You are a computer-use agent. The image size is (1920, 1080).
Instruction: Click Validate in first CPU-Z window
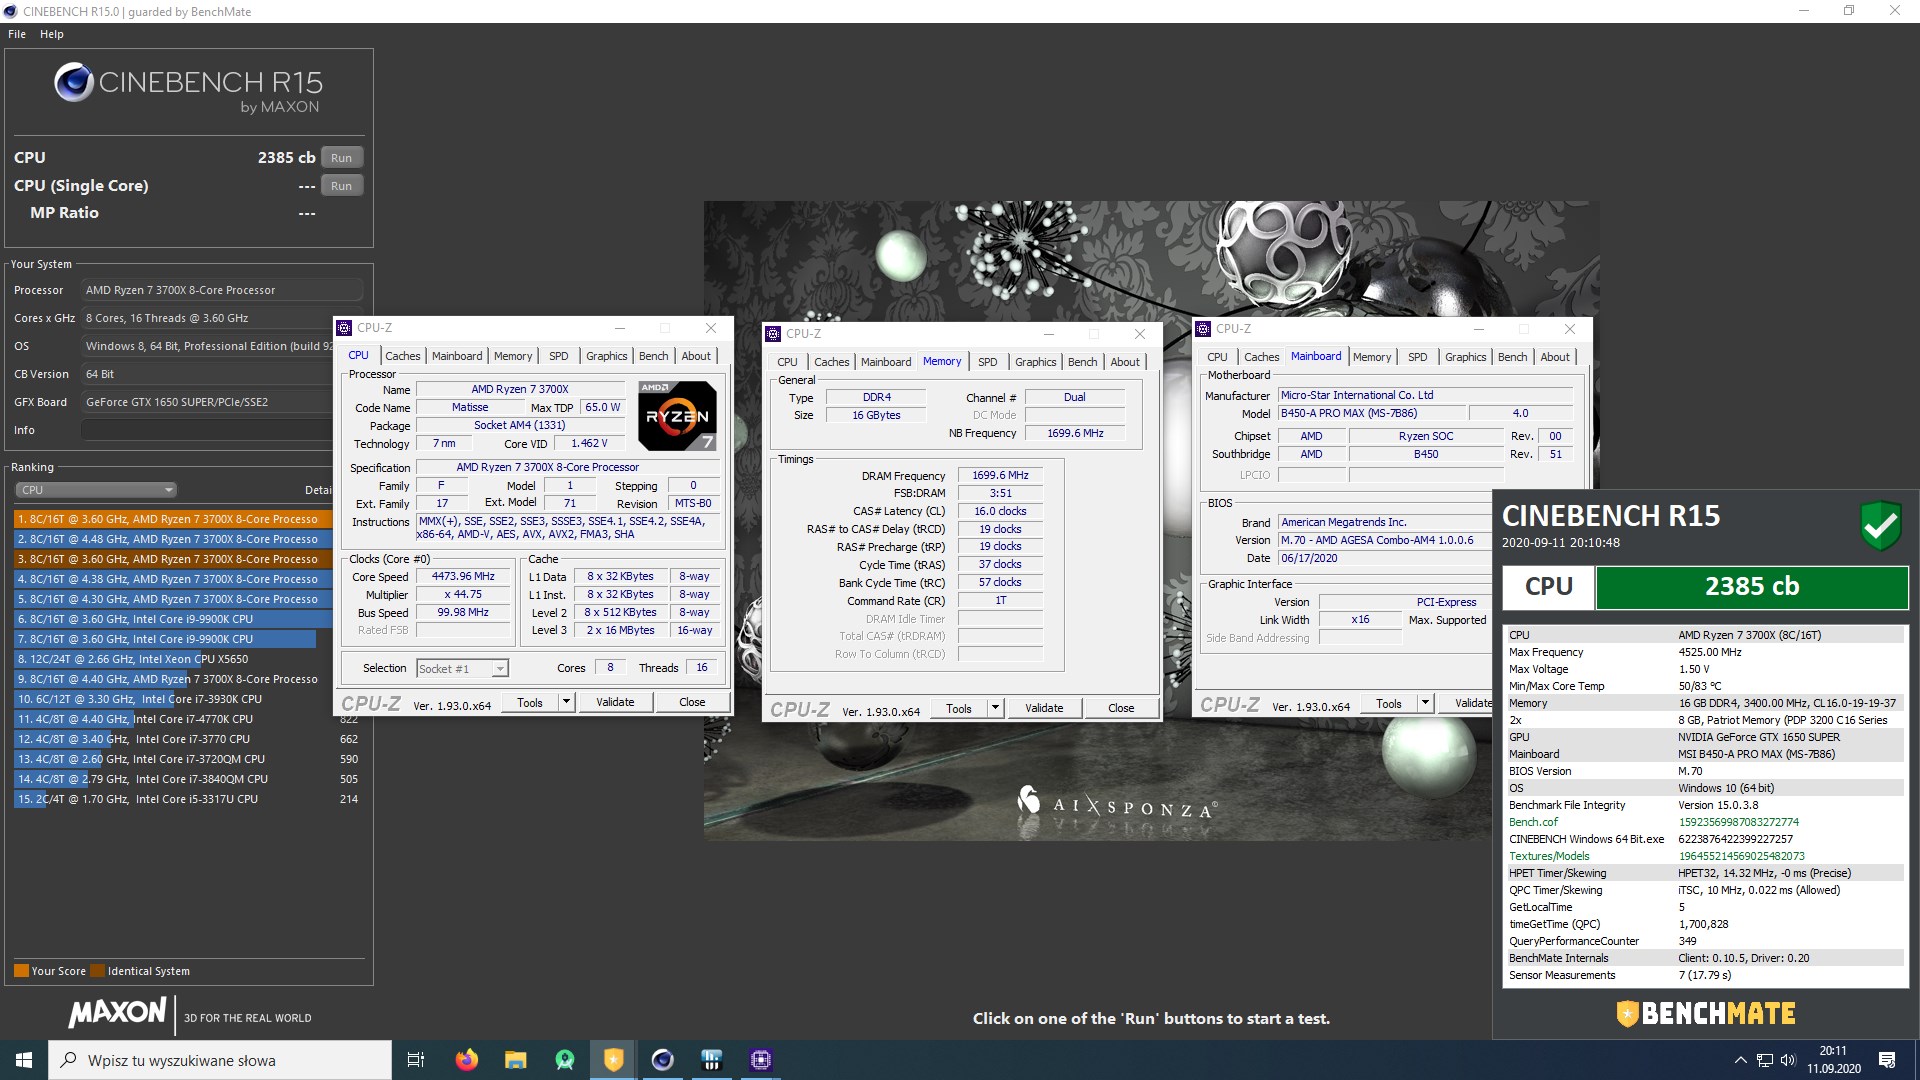[615, 702]
